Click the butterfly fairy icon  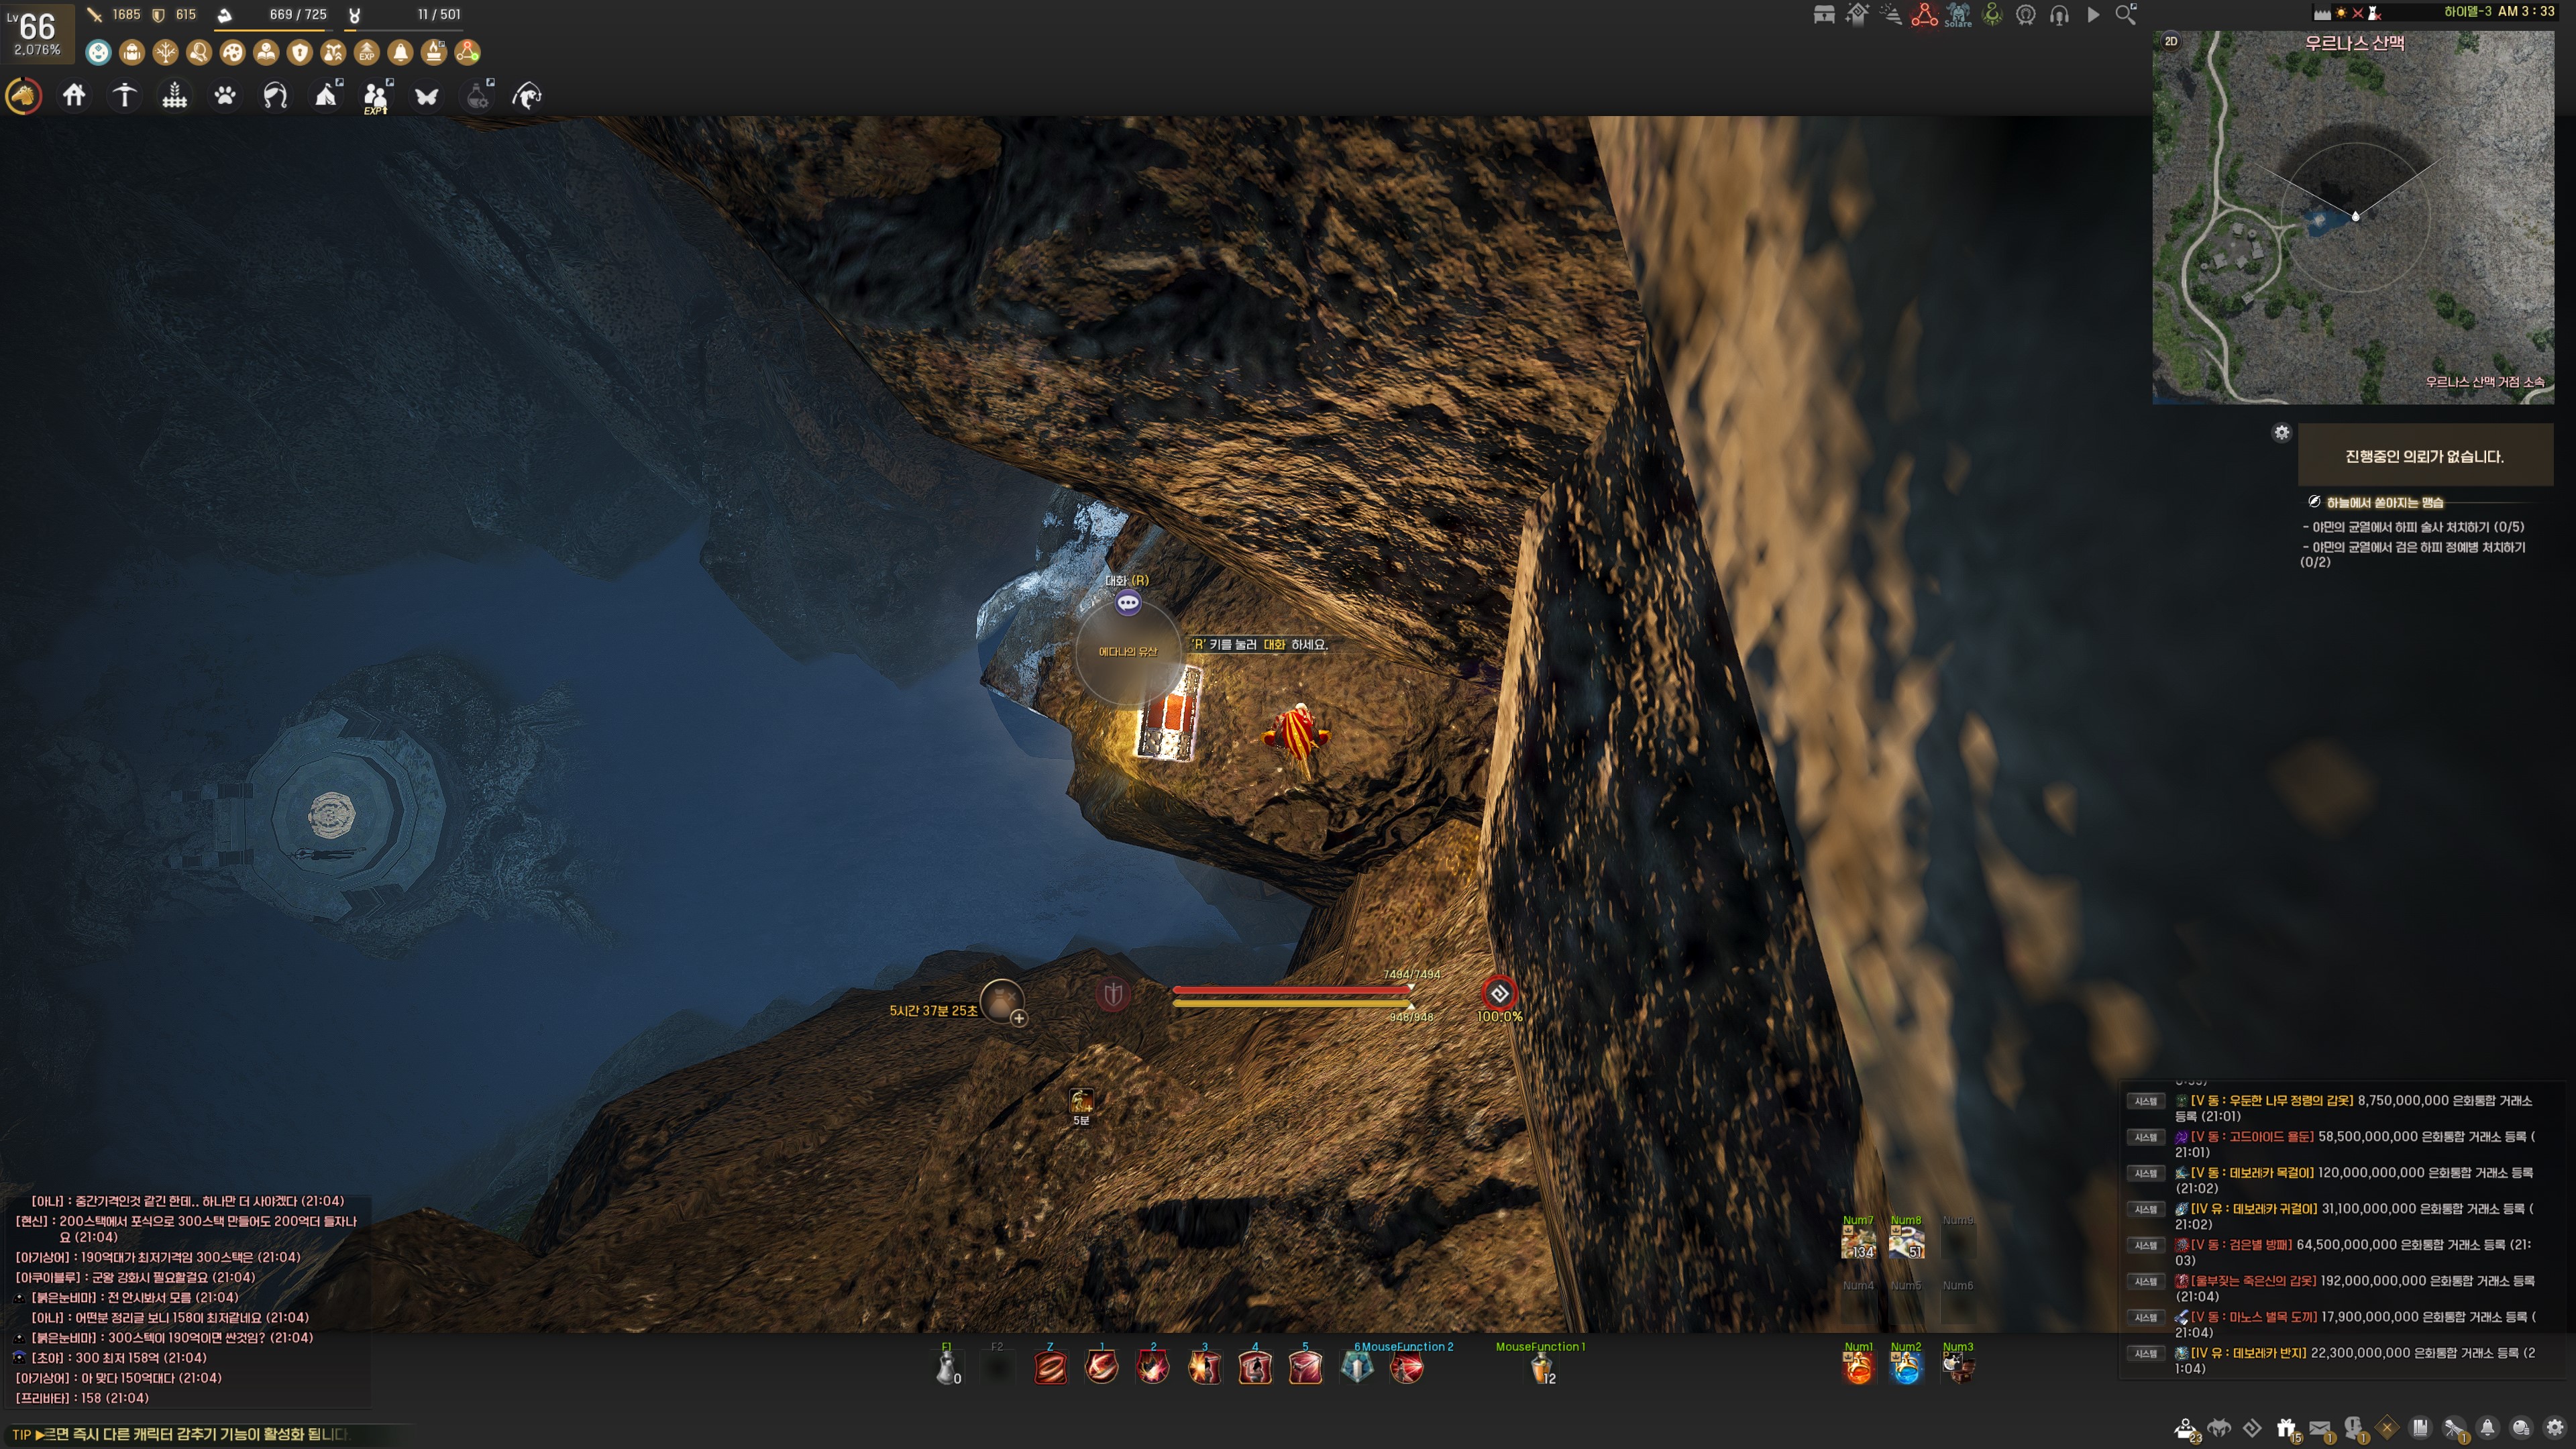[427, 96]
